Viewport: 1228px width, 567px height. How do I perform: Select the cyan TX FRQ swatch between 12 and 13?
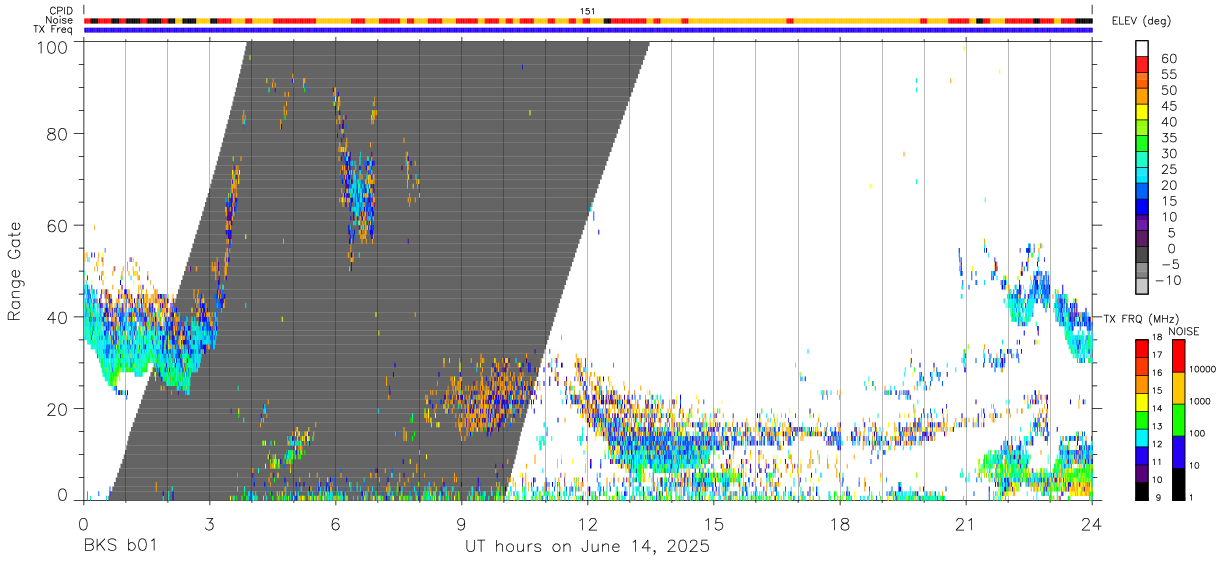(1142, 437)
